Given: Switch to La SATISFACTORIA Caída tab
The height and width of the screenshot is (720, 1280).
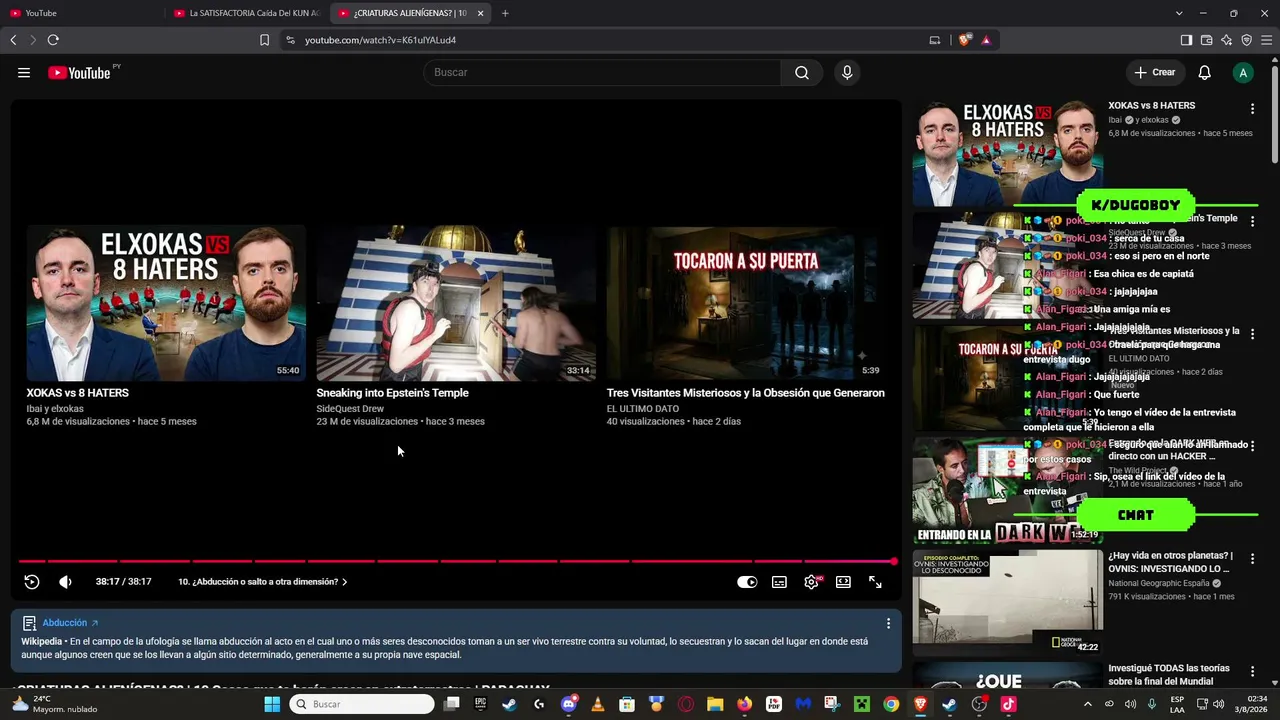Looking at the screenshot, I should click(x=248, y=13).
